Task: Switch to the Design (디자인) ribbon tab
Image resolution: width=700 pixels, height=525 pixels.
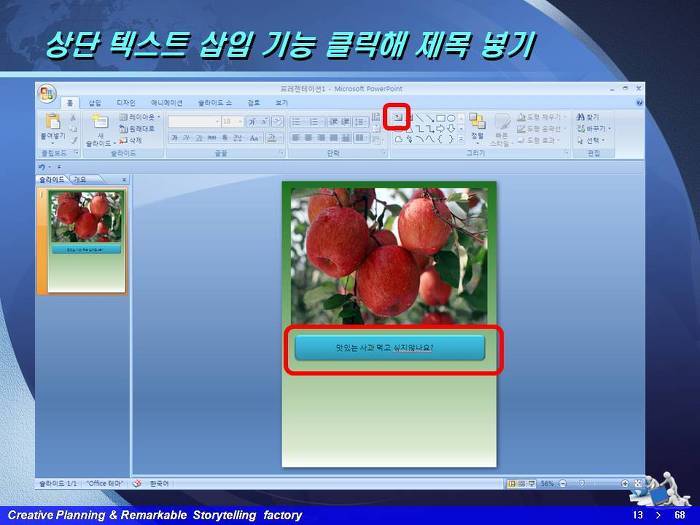Action: [x=125, y=103]
